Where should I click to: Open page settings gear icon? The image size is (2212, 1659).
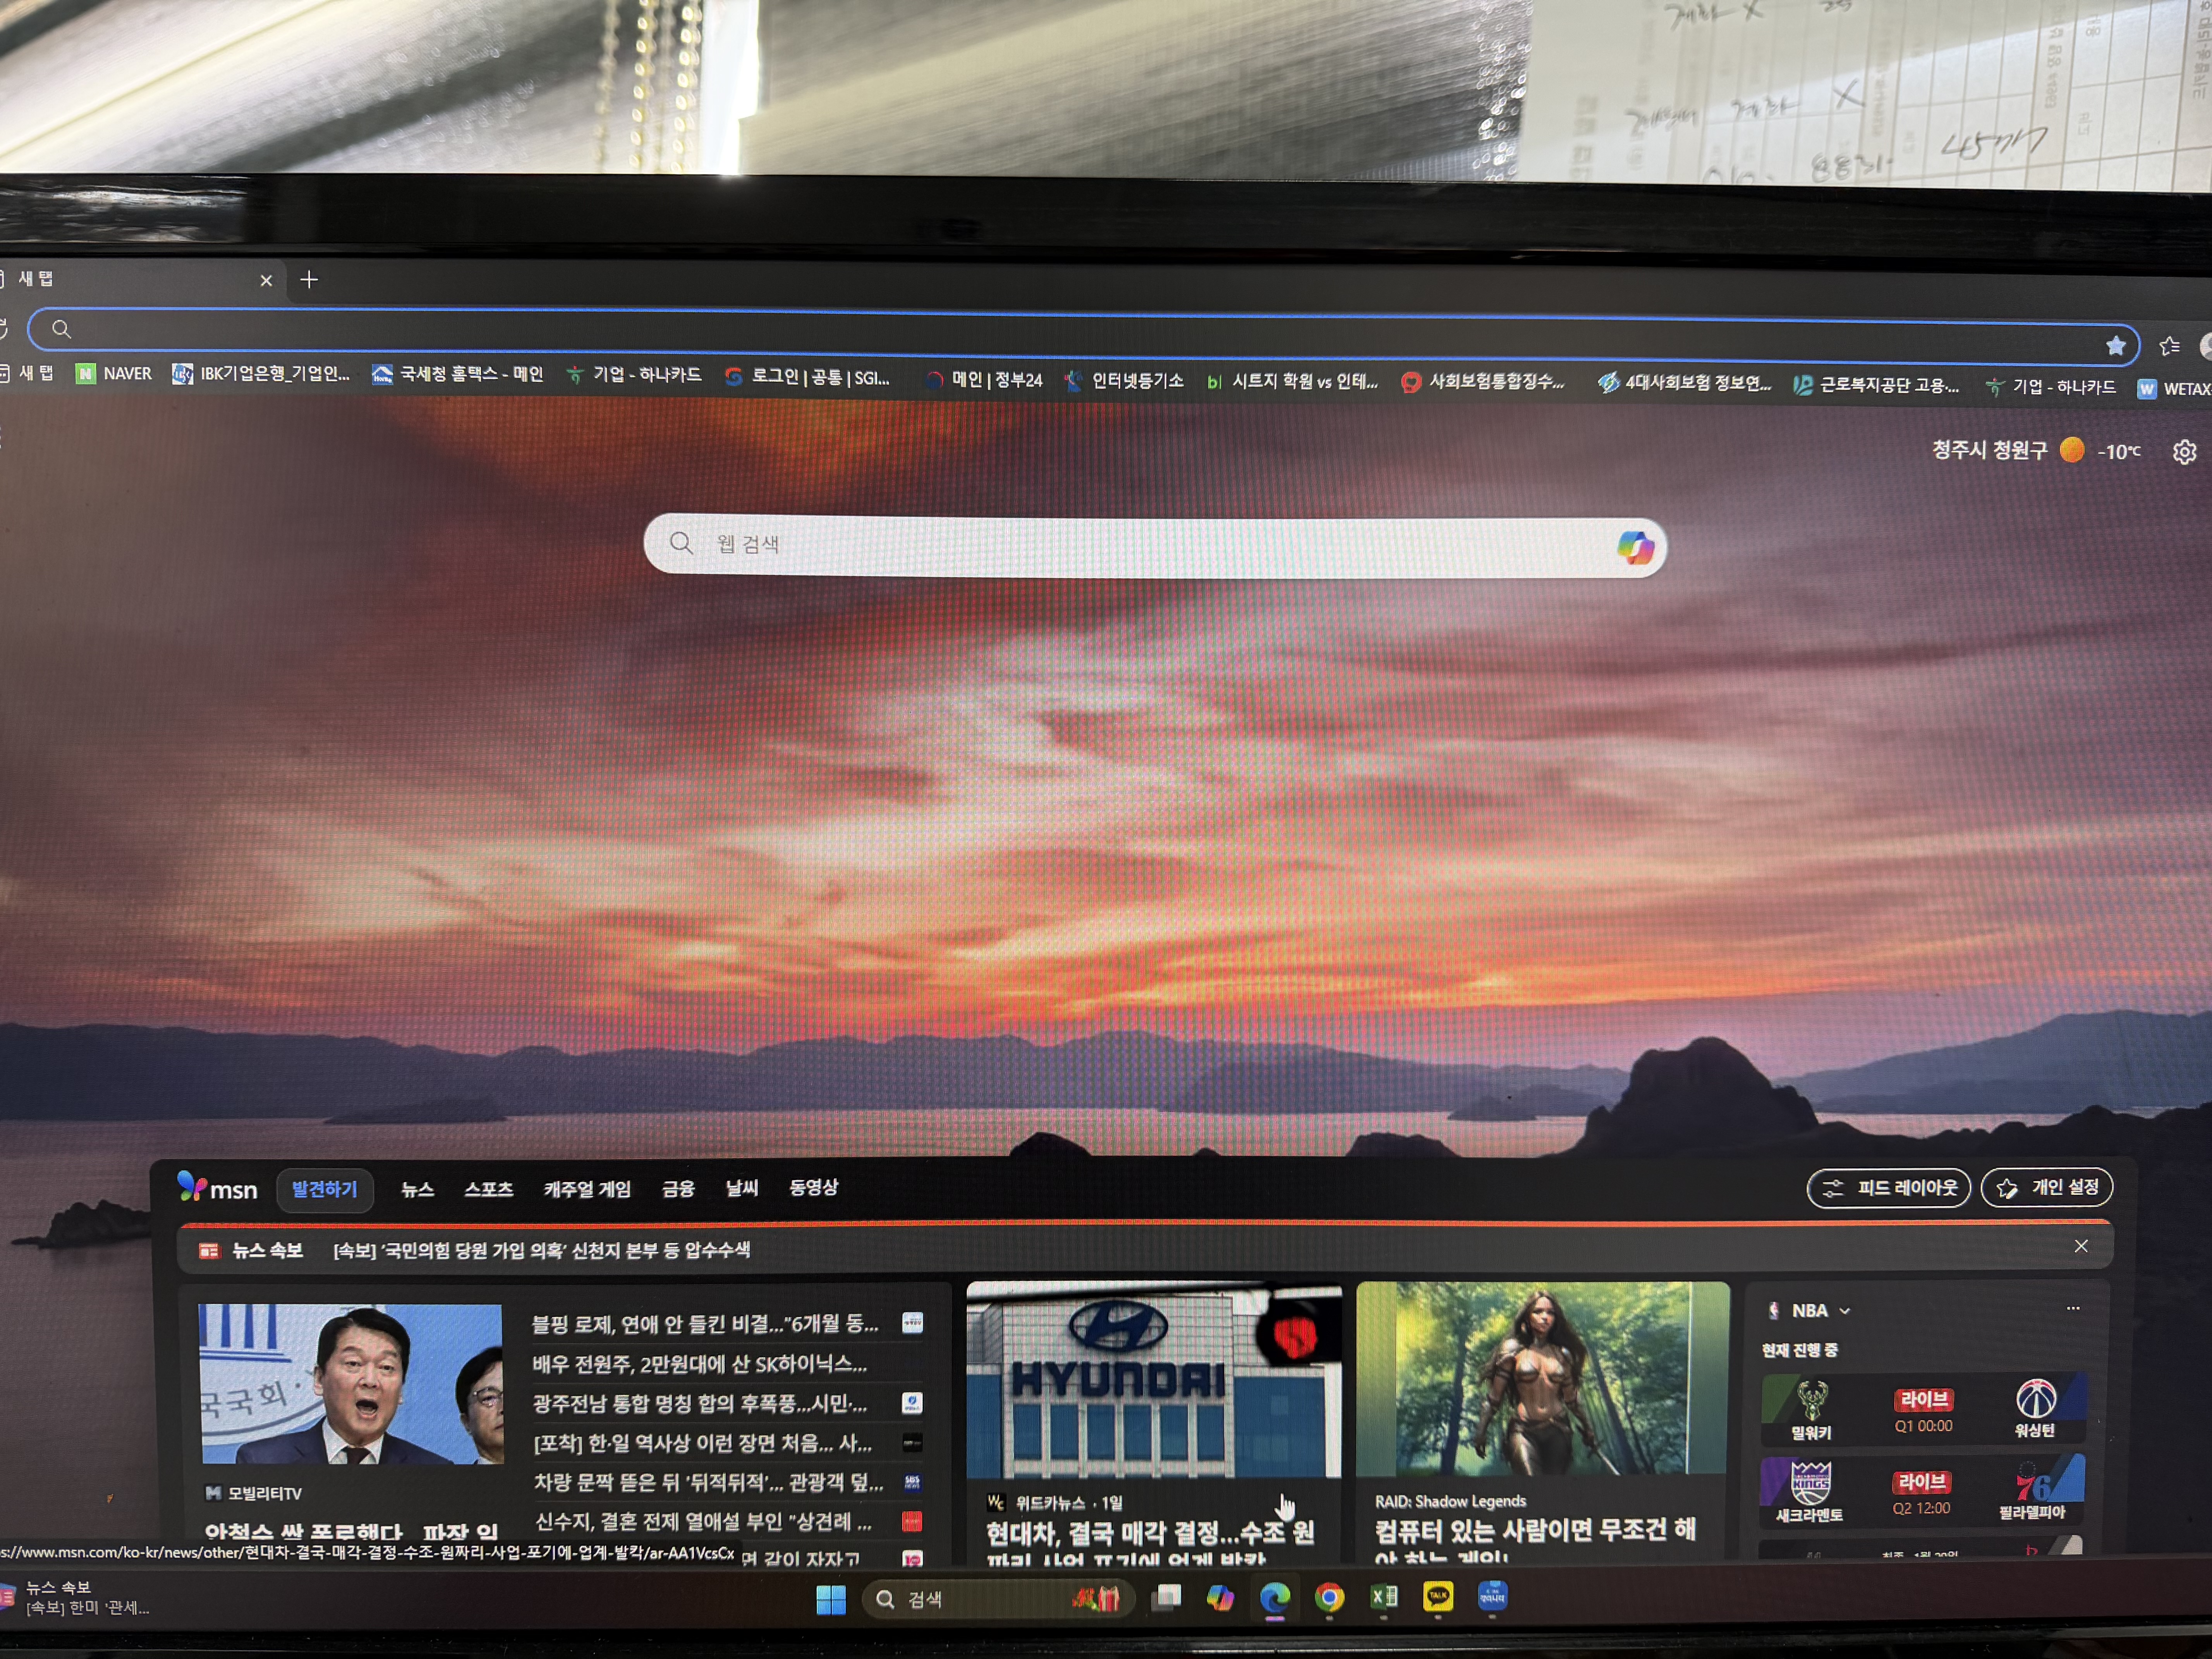2185,452
